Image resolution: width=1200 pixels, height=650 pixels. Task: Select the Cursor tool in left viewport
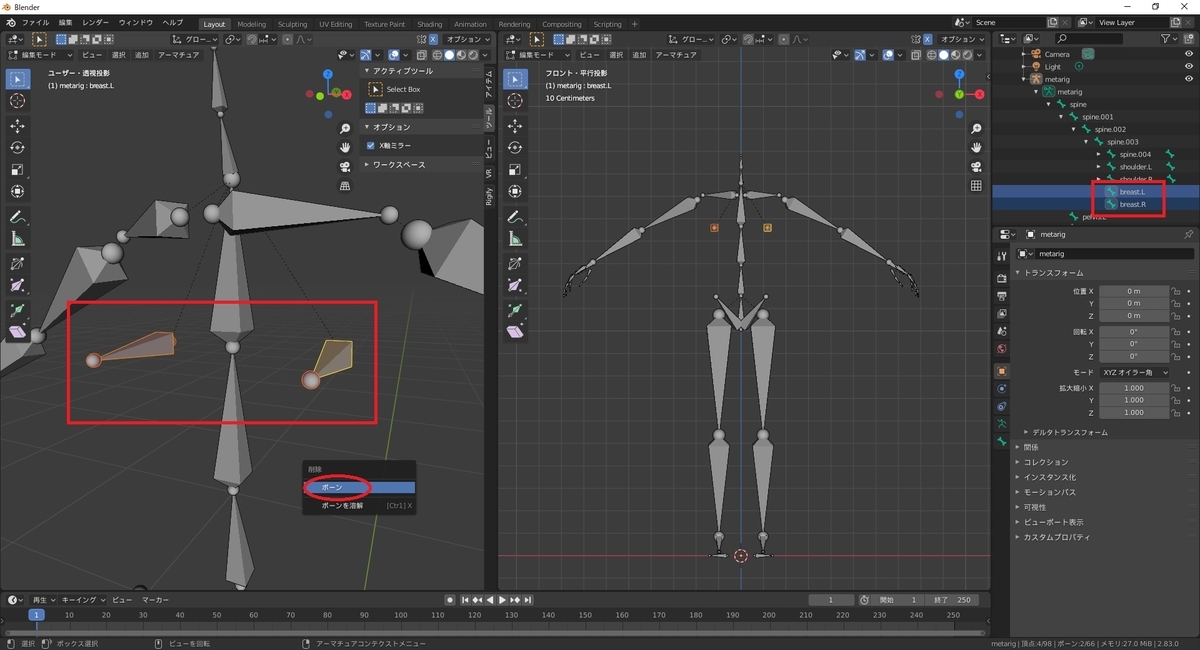point(18,101)
